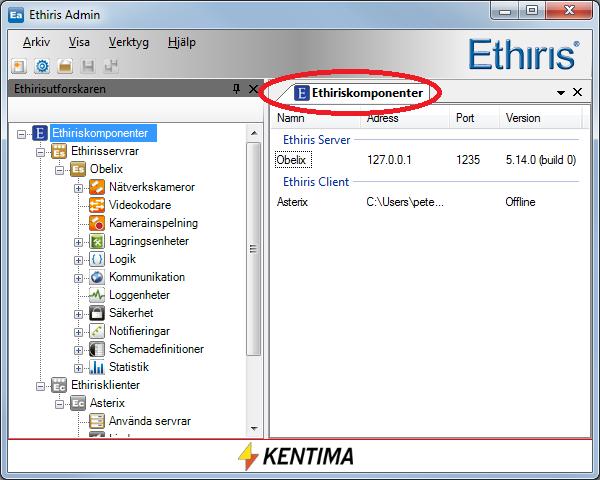600x480 pixels.
Task: Open the document tab list dropdown arrow
Action: pyautogui.click(x=561, y=93)
